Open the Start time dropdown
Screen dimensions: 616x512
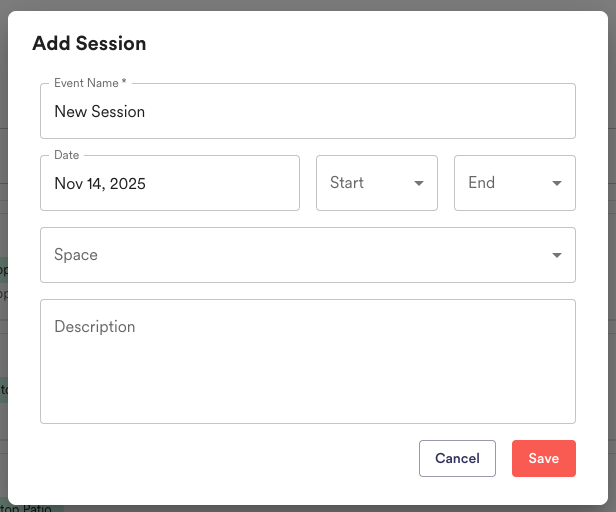377,183
